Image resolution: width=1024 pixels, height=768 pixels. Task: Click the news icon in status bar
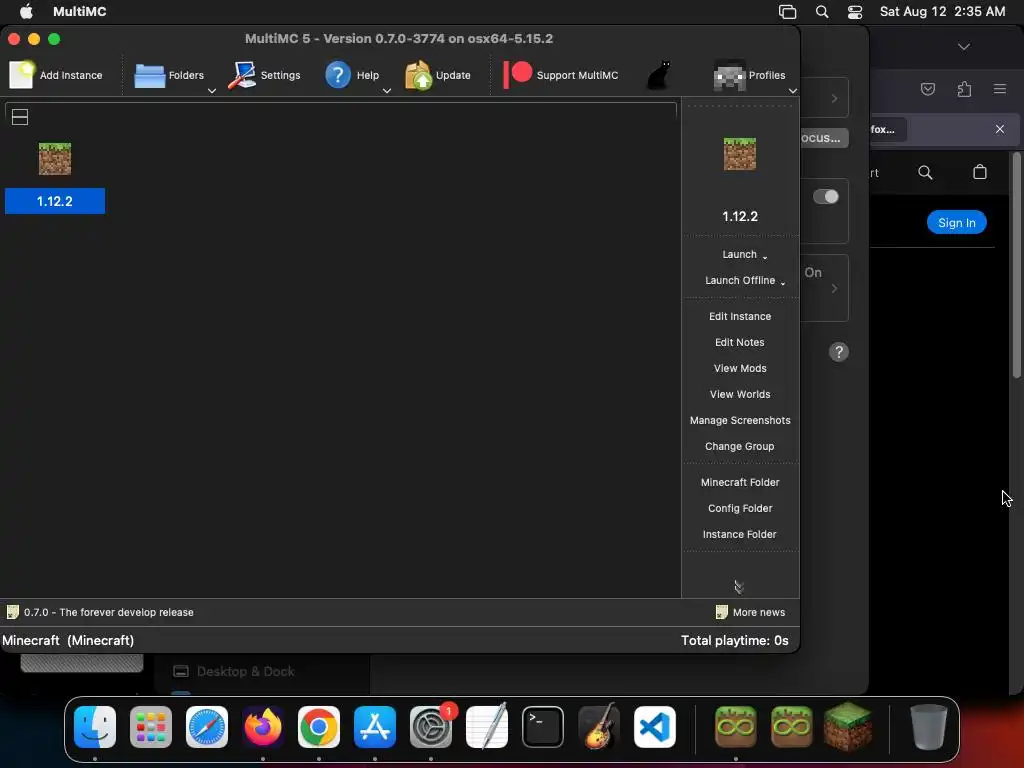pos(12,612)
